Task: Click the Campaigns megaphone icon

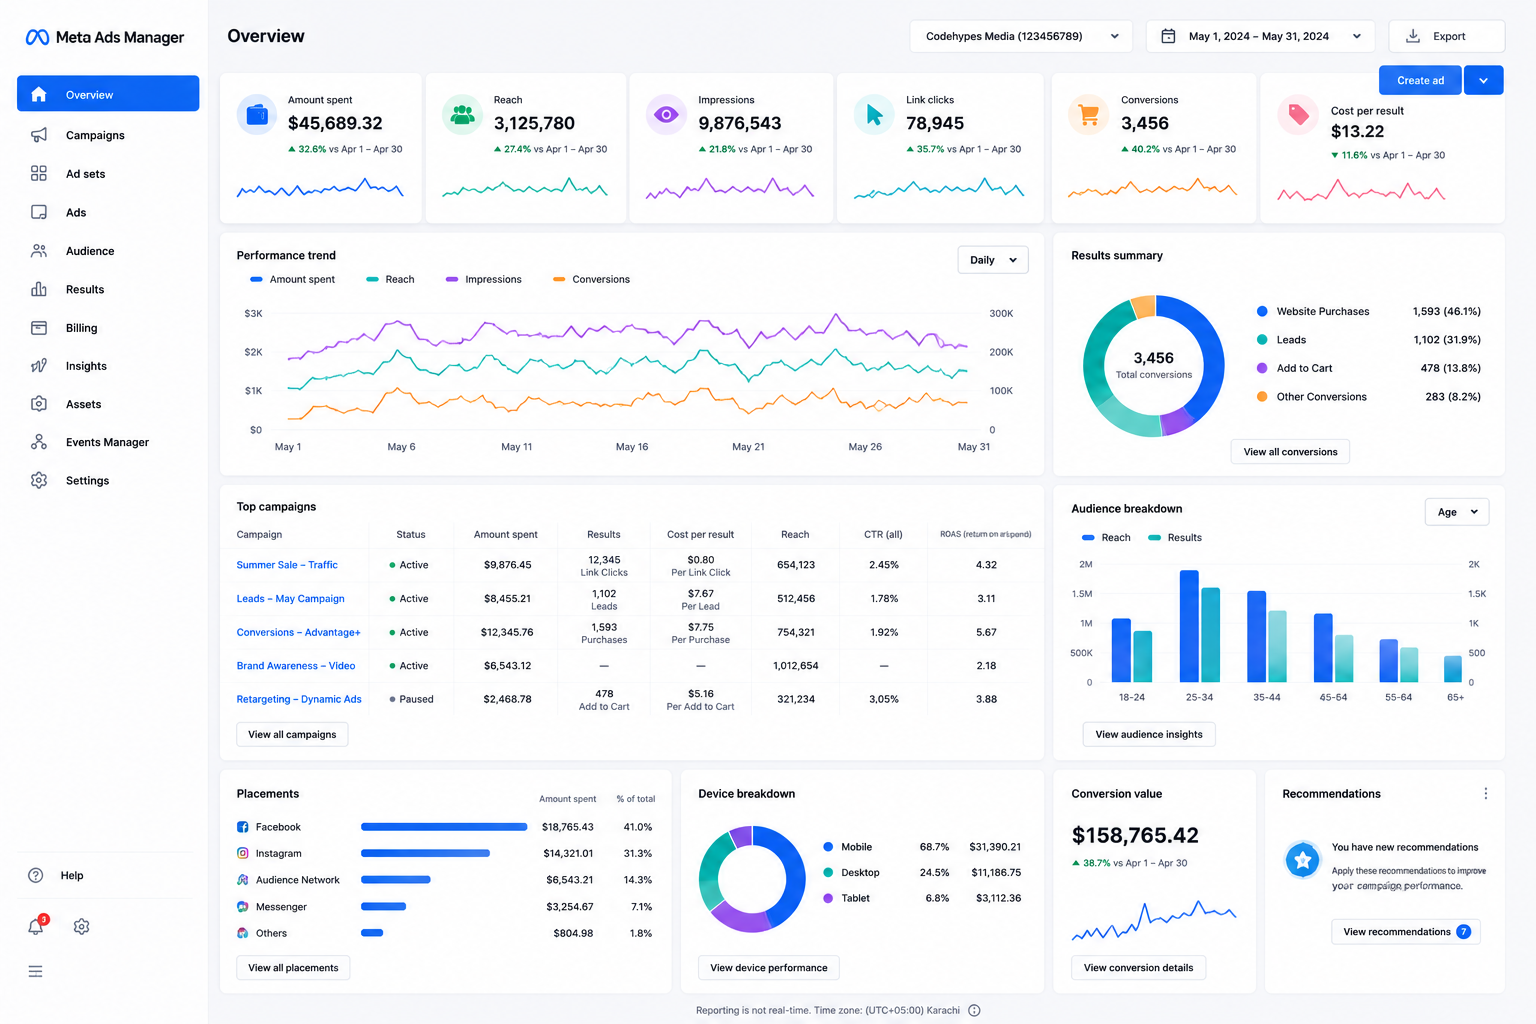Action: click(39, 135)
